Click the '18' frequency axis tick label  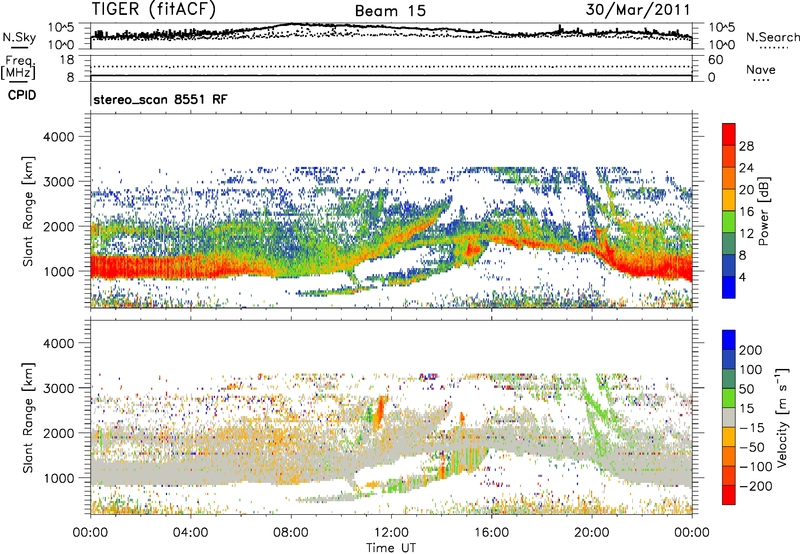click(x=67, y=60)
